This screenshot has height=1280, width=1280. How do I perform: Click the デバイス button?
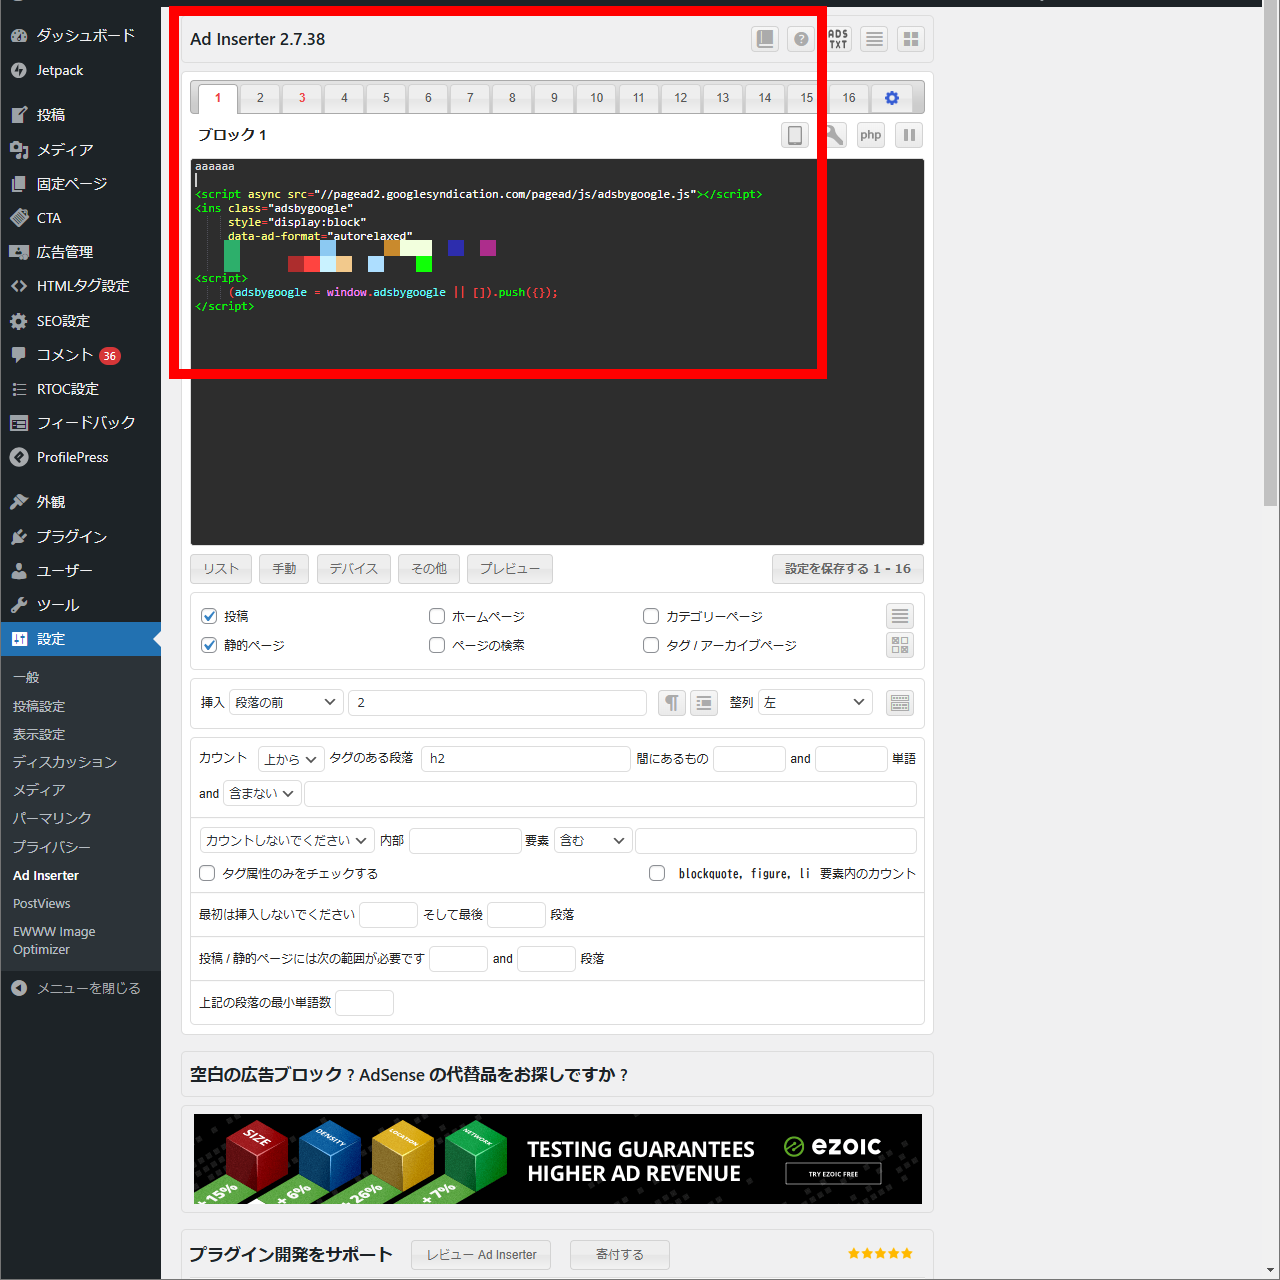354,569
